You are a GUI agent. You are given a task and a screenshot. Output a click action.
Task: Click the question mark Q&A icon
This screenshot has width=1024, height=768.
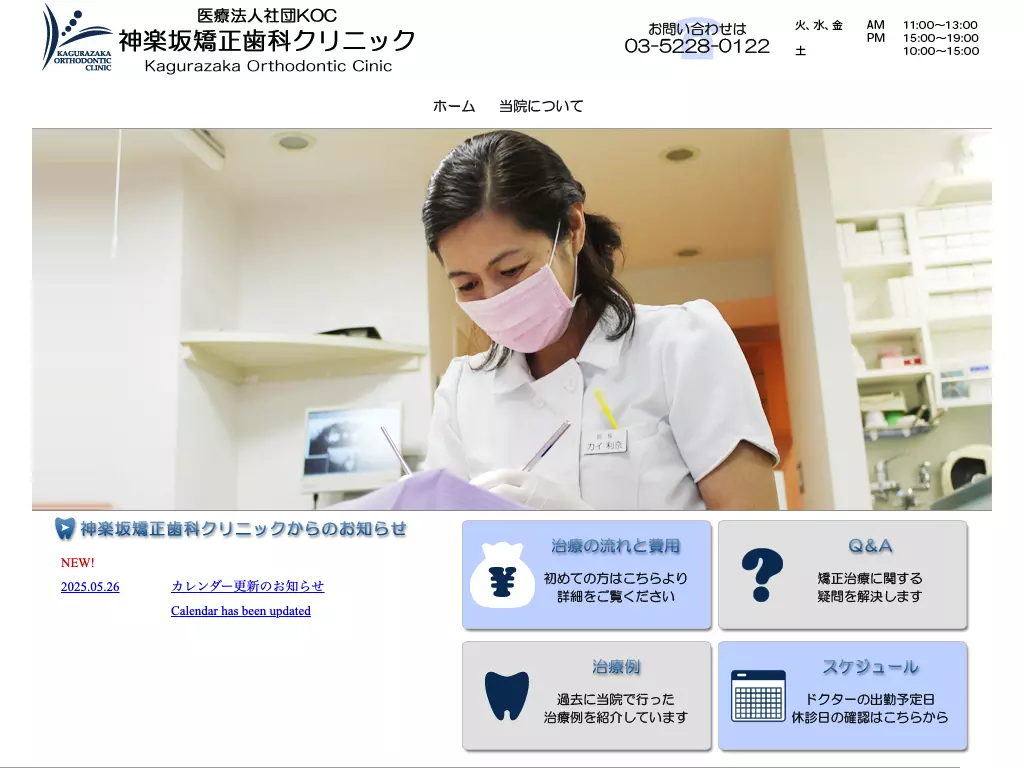[762, 575]
